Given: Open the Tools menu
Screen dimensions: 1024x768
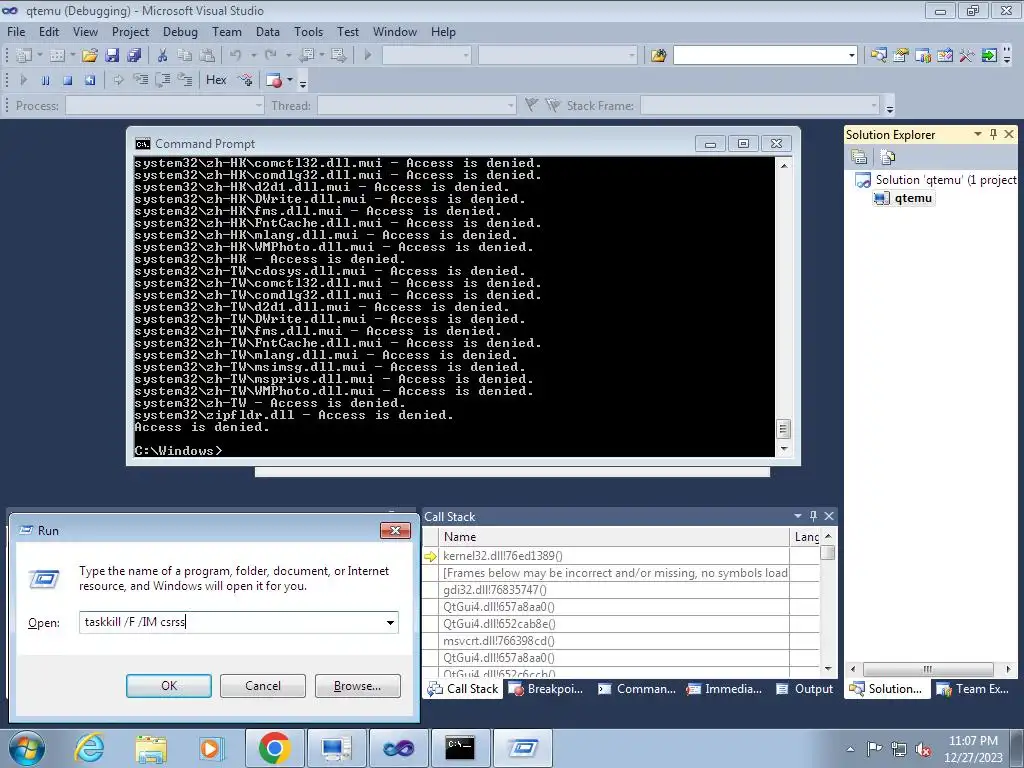Looking at the screenshot, I should tap(308, 32).
